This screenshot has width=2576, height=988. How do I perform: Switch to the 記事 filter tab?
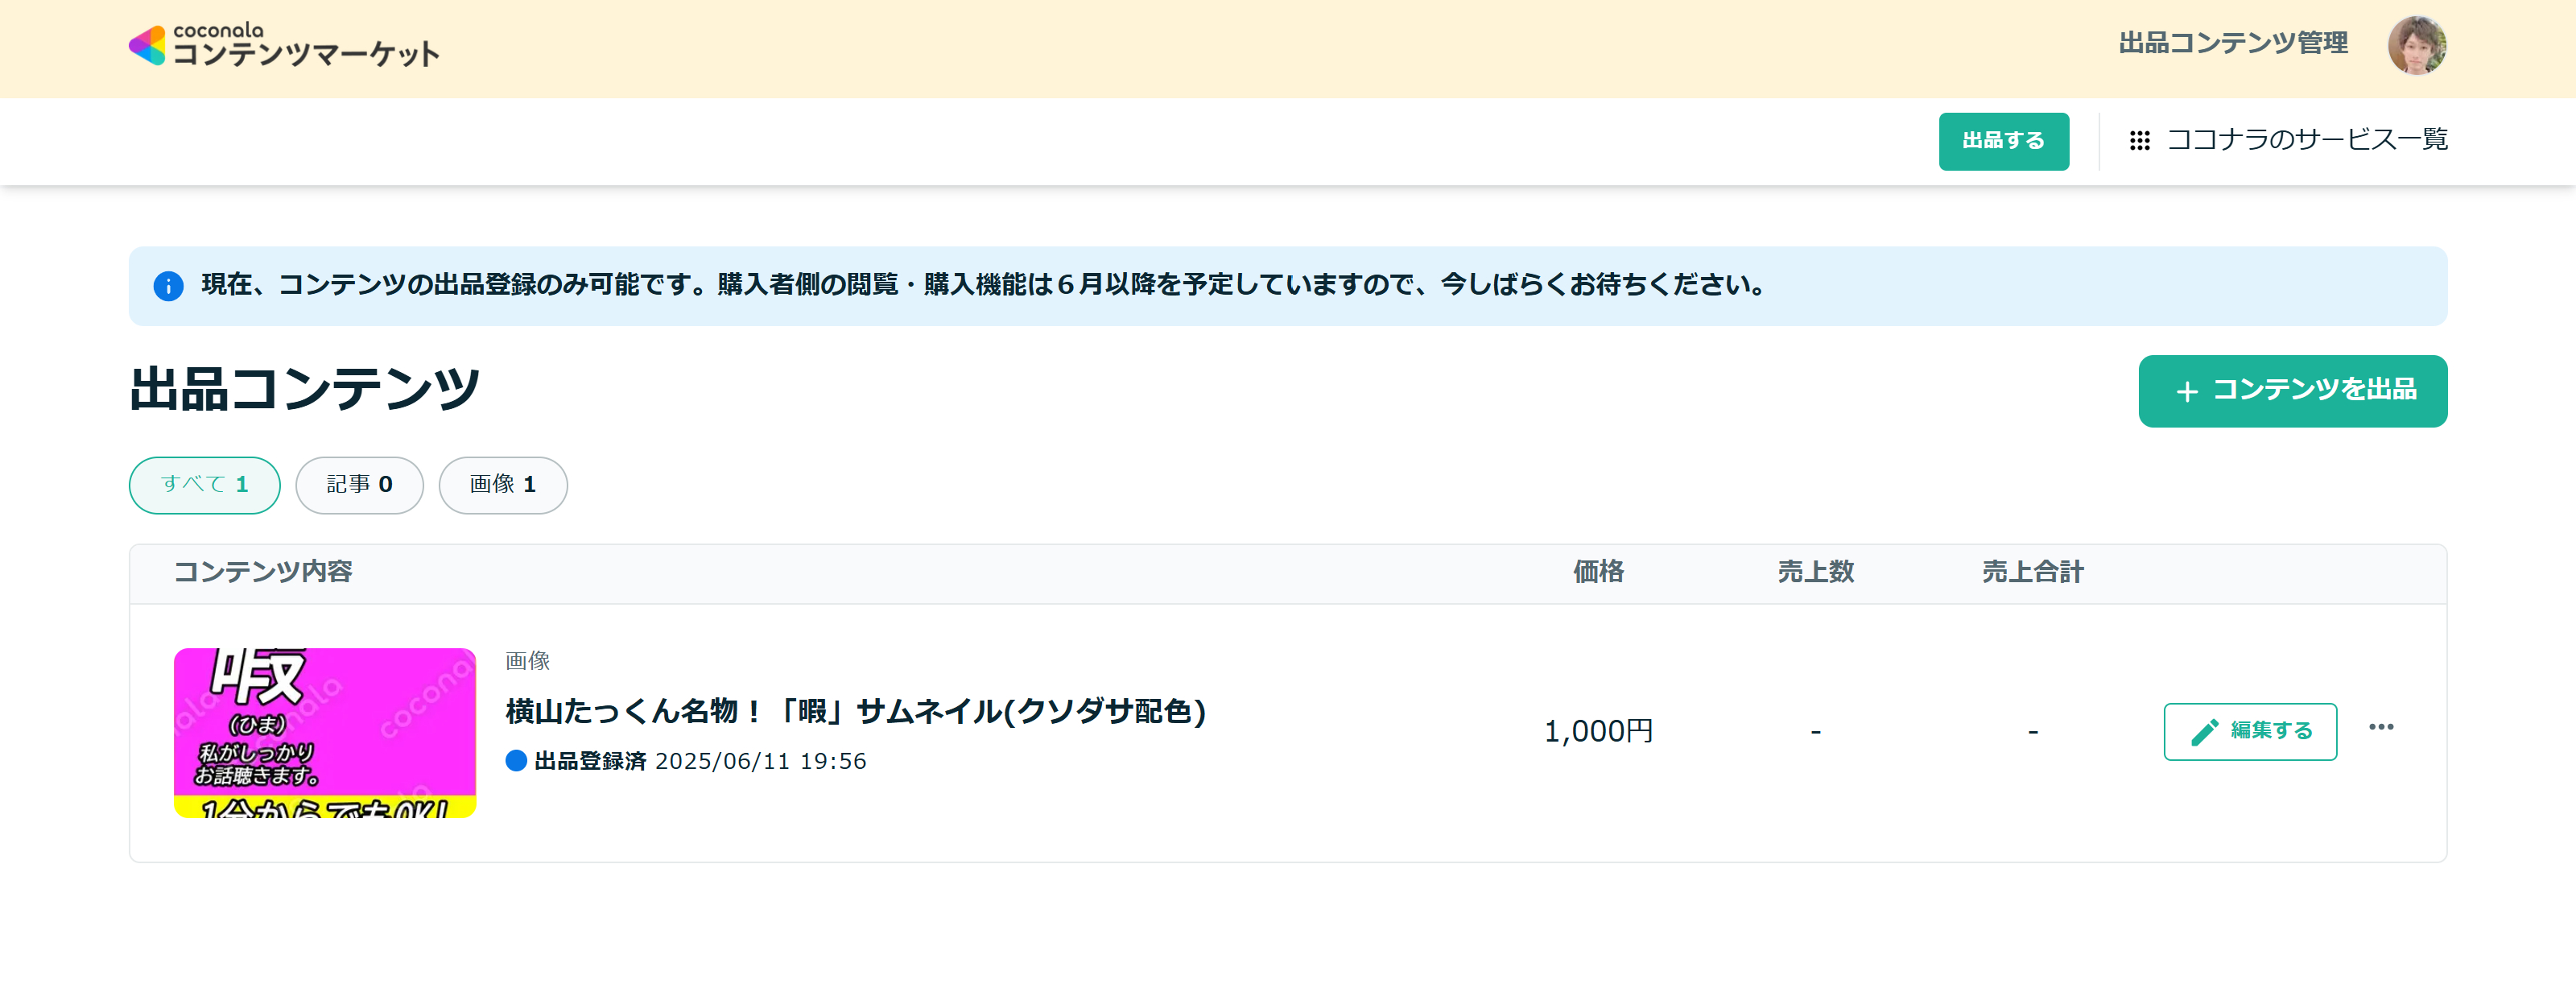pos(359,485)
